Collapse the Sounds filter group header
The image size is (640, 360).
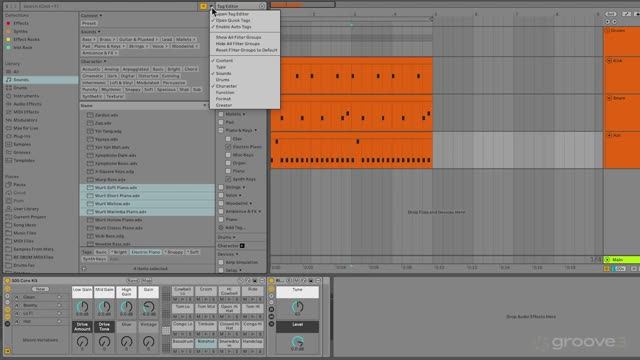tap(91, 31)
